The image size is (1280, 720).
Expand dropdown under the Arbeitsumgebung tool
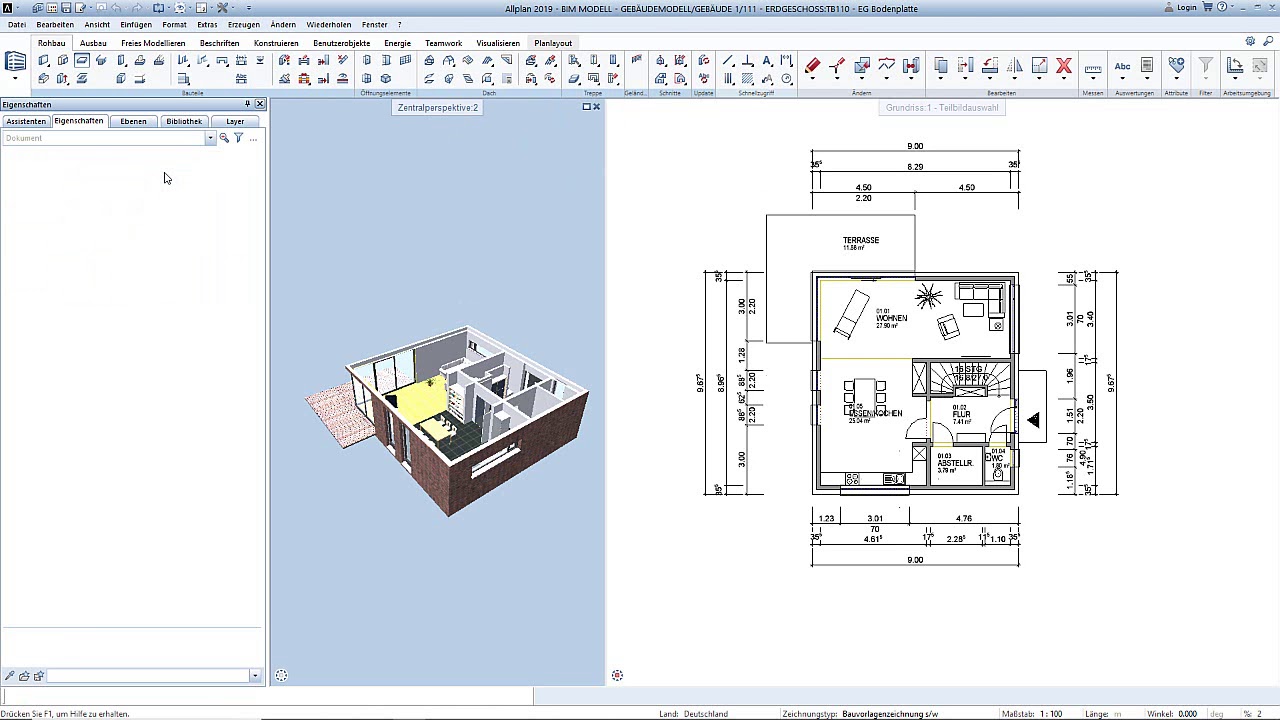(x=1235, y=79)
